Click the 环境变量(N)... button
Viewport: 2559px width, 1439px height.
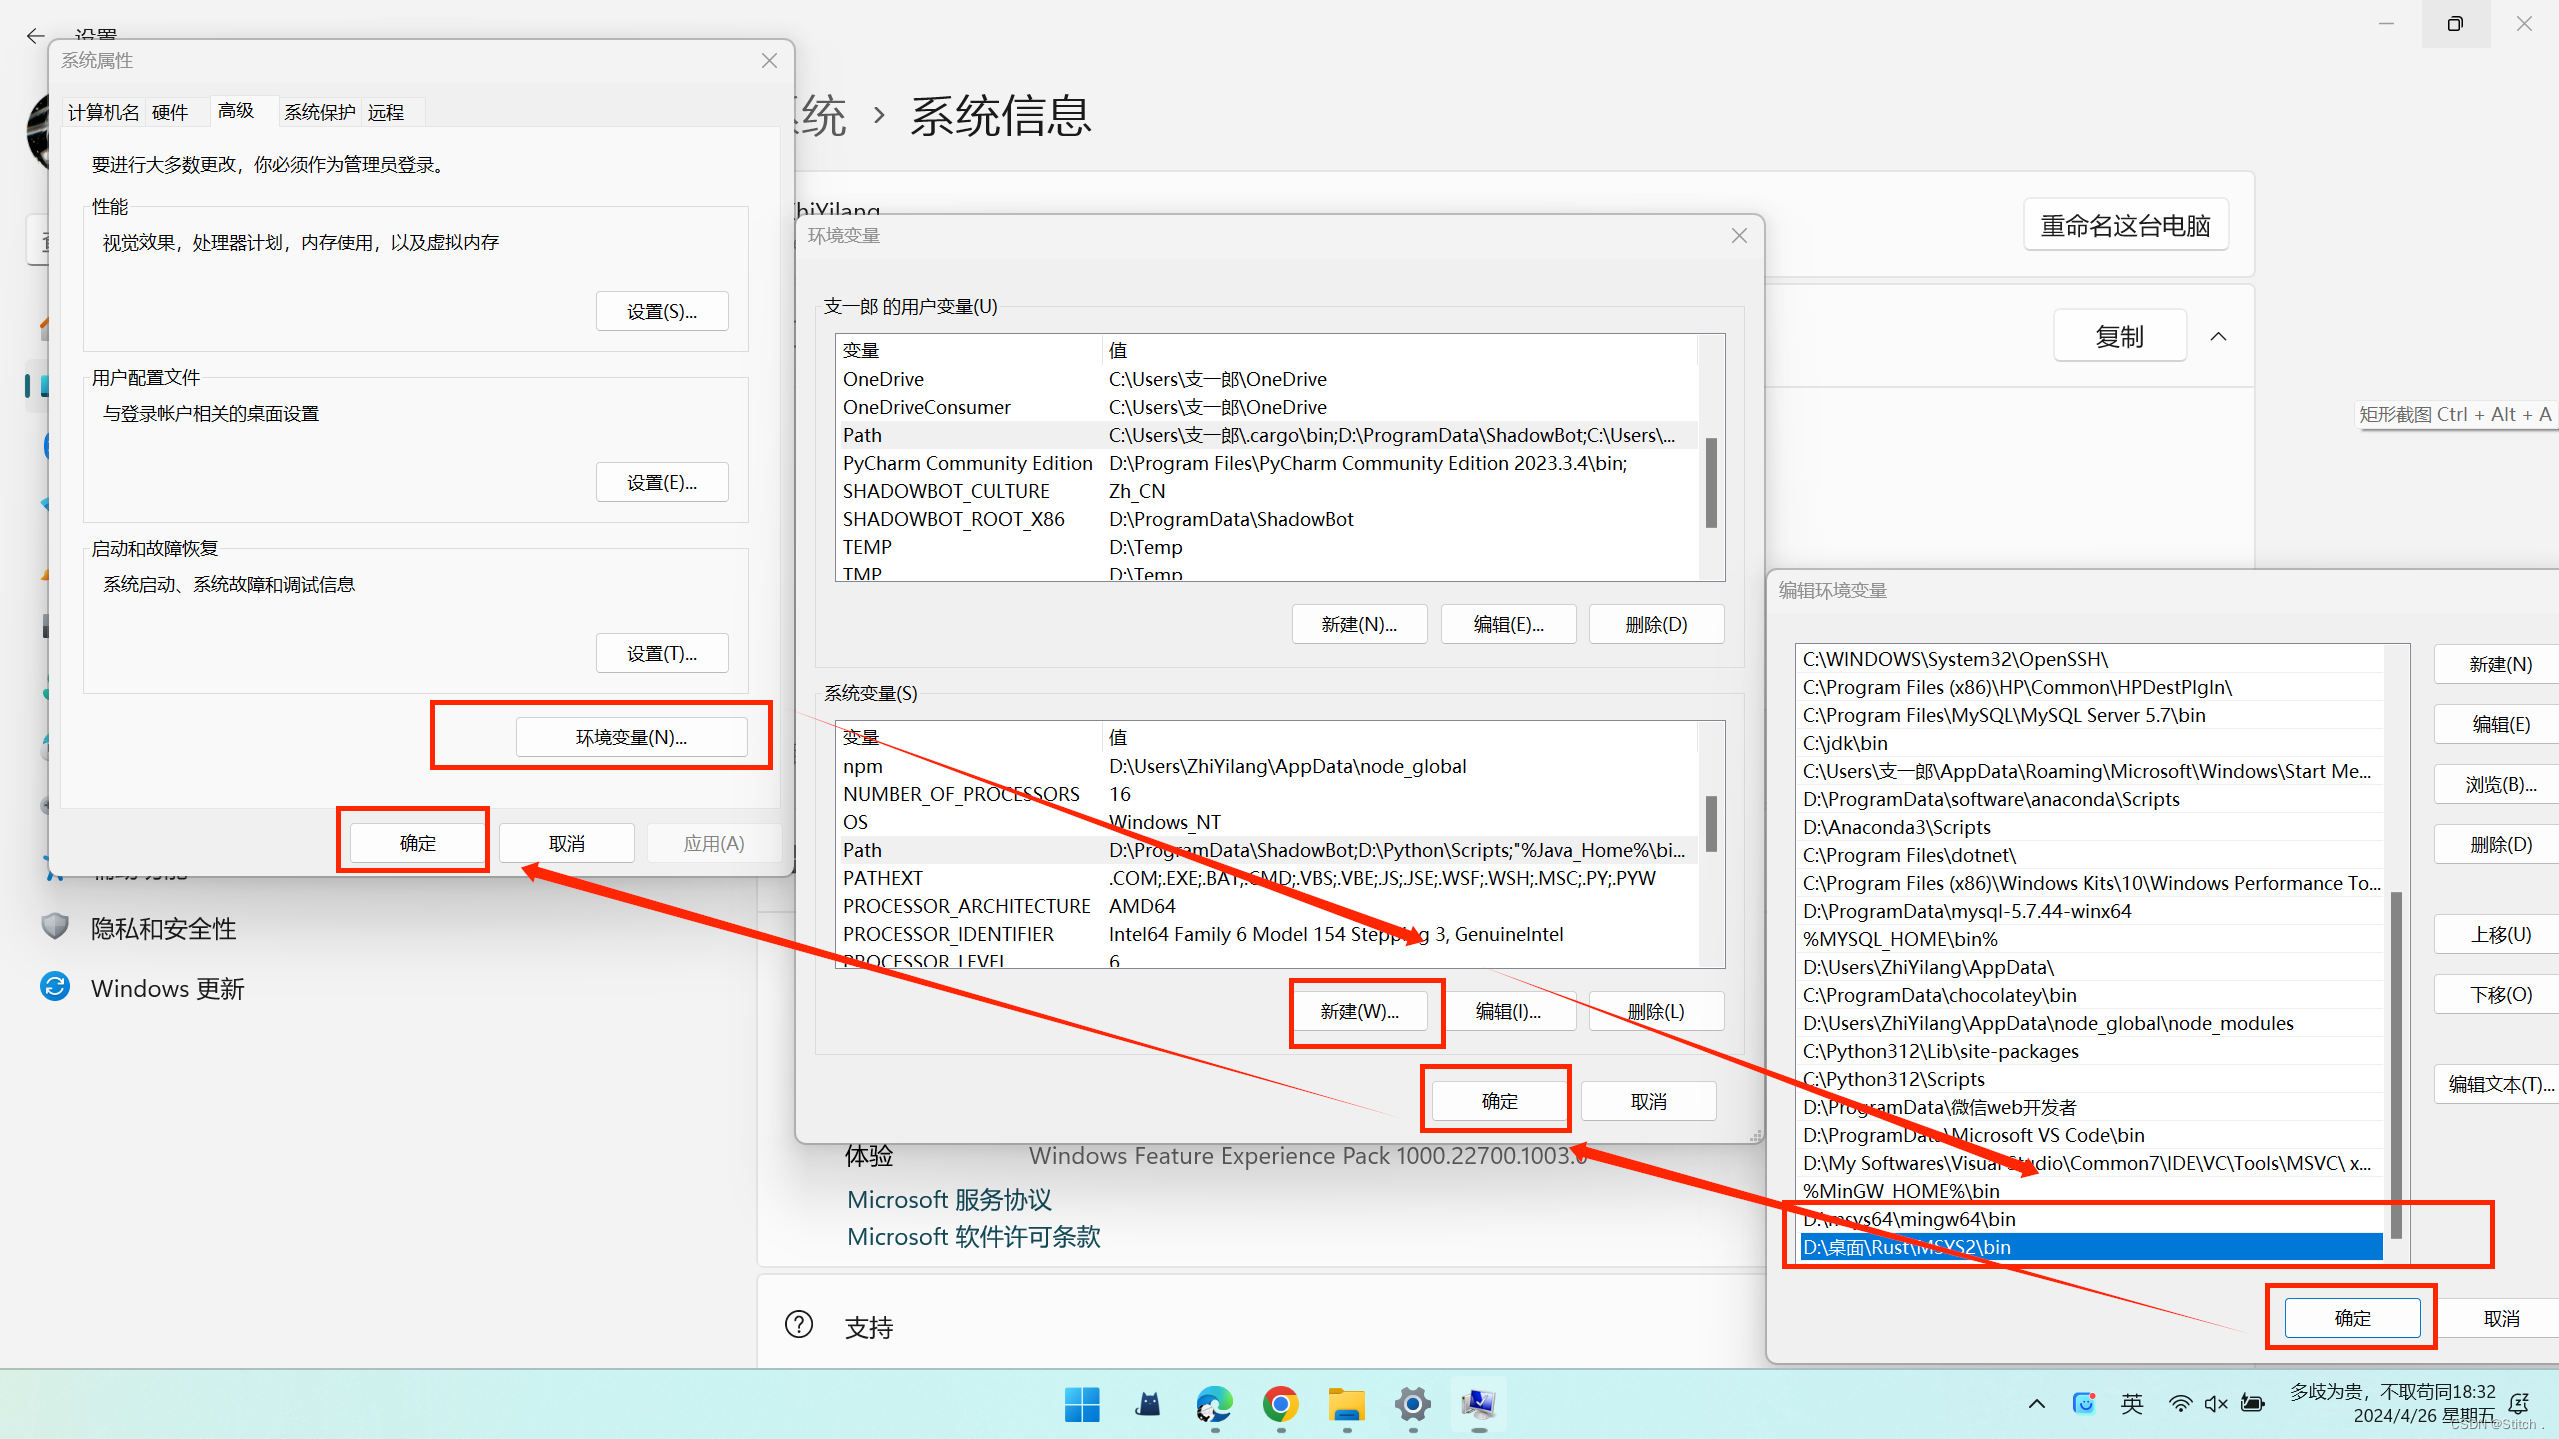pyautogui.click(x=631, y=737)
